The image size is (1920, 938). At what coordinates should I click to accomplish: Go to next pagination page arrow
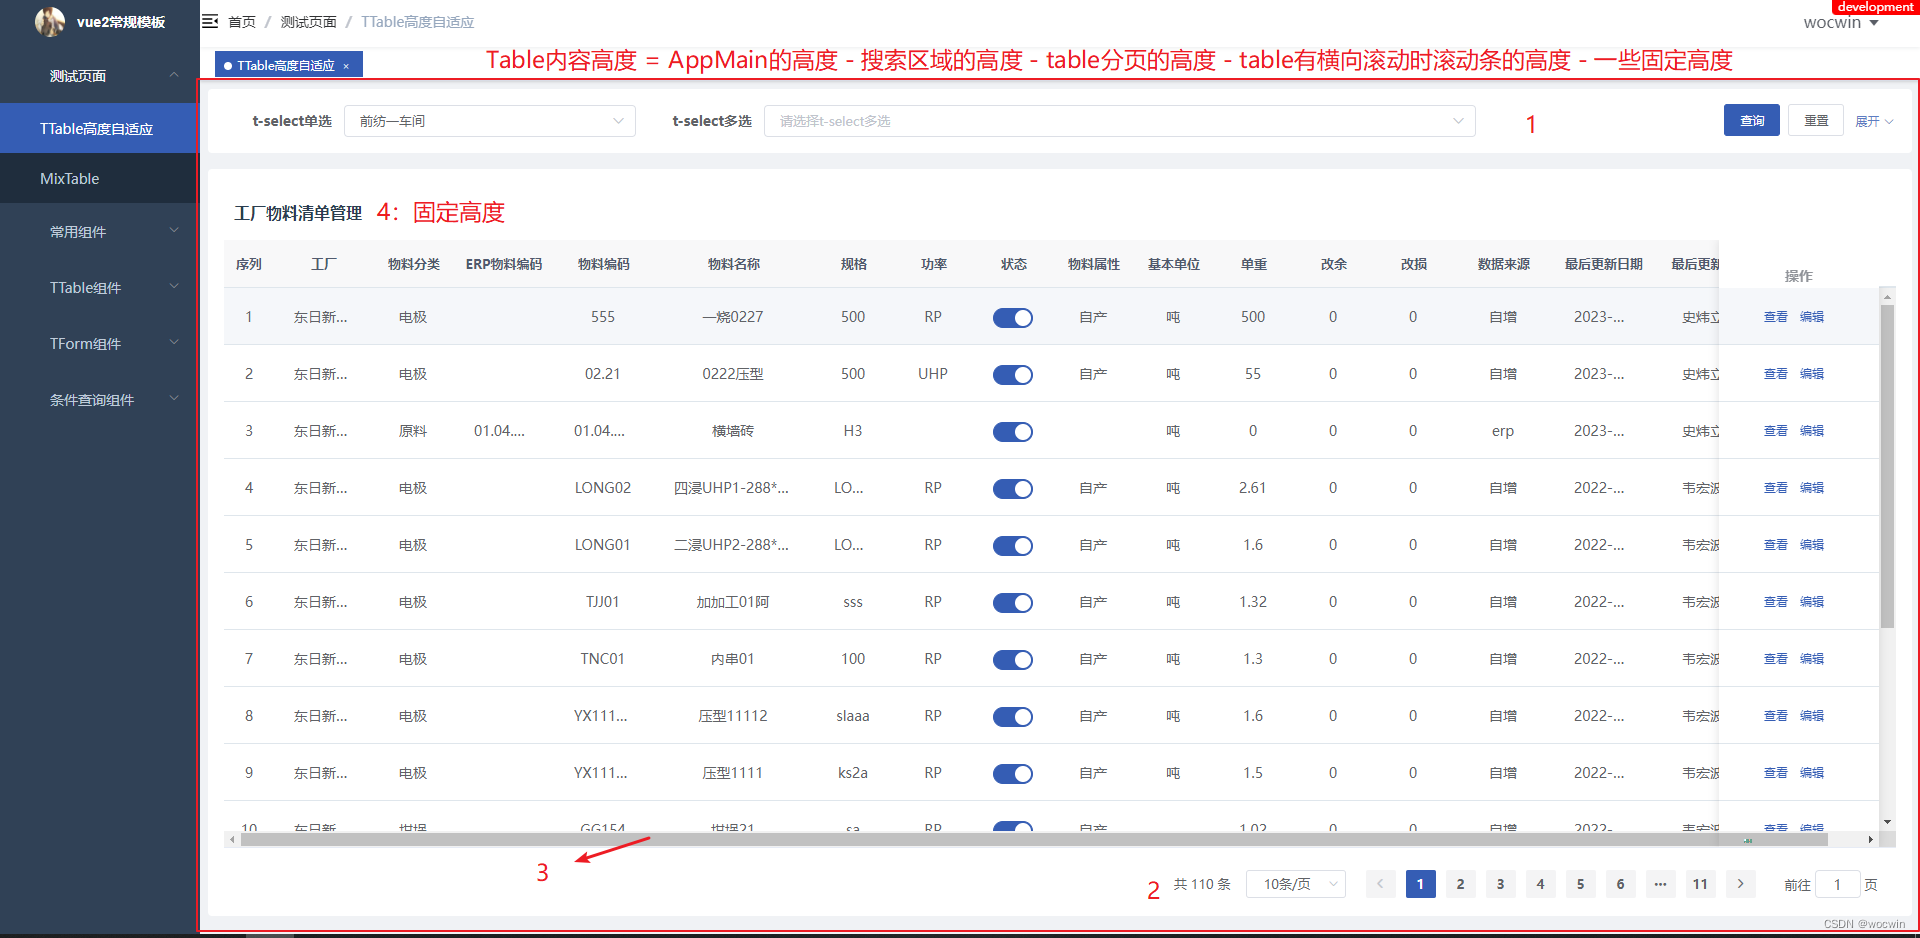pos(1740,884)
